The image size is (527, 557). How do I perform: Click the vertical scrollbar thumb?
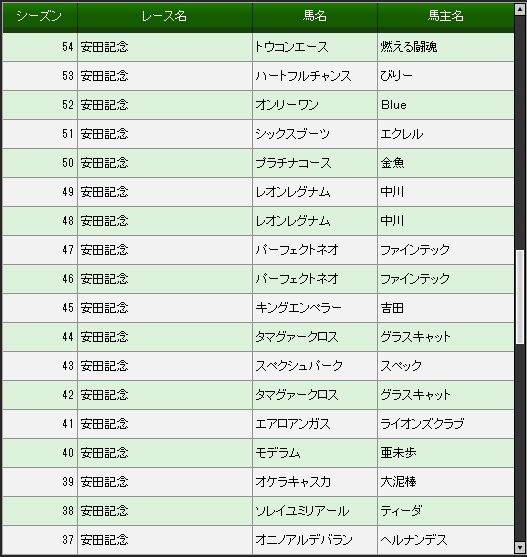tap(520, 297)
